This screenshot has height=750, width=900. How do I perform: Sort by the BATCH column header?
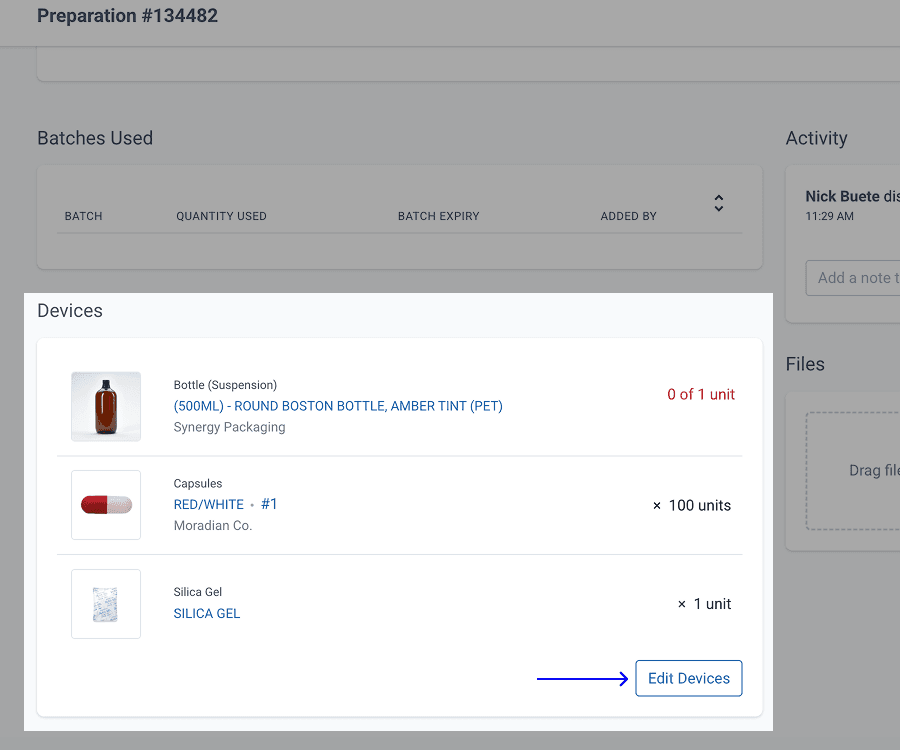(x=83, y=216)
